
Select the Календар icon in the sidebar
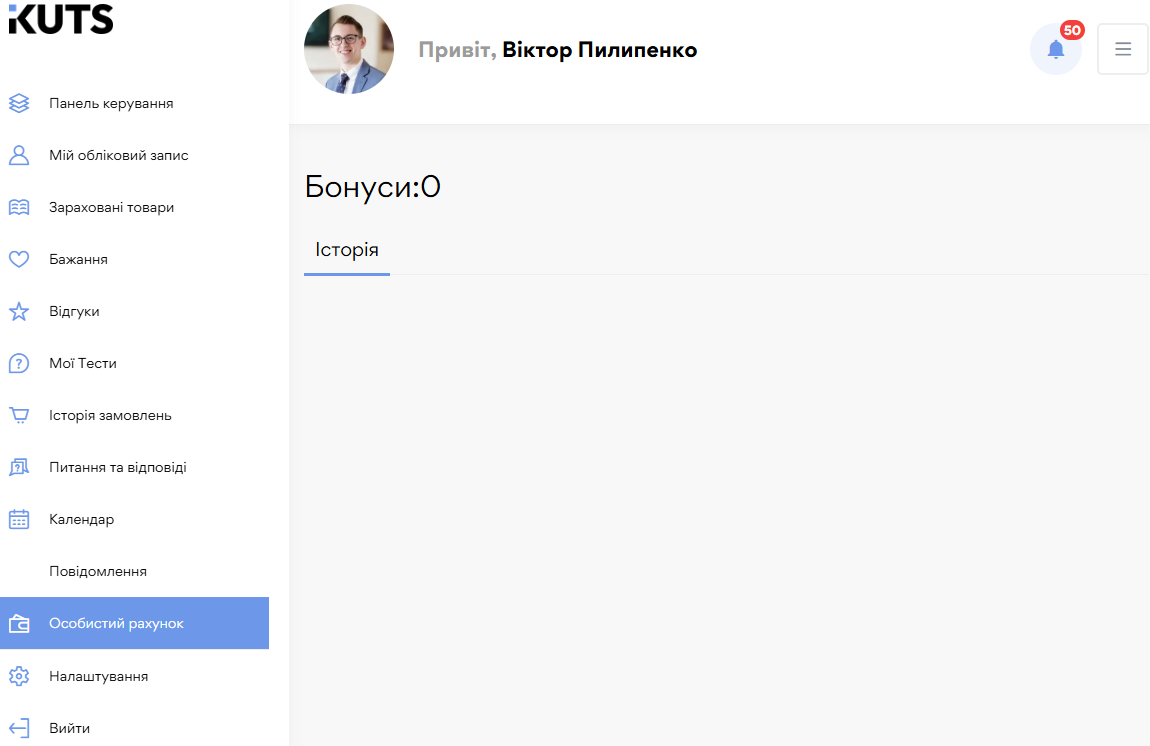pos(19,519)
